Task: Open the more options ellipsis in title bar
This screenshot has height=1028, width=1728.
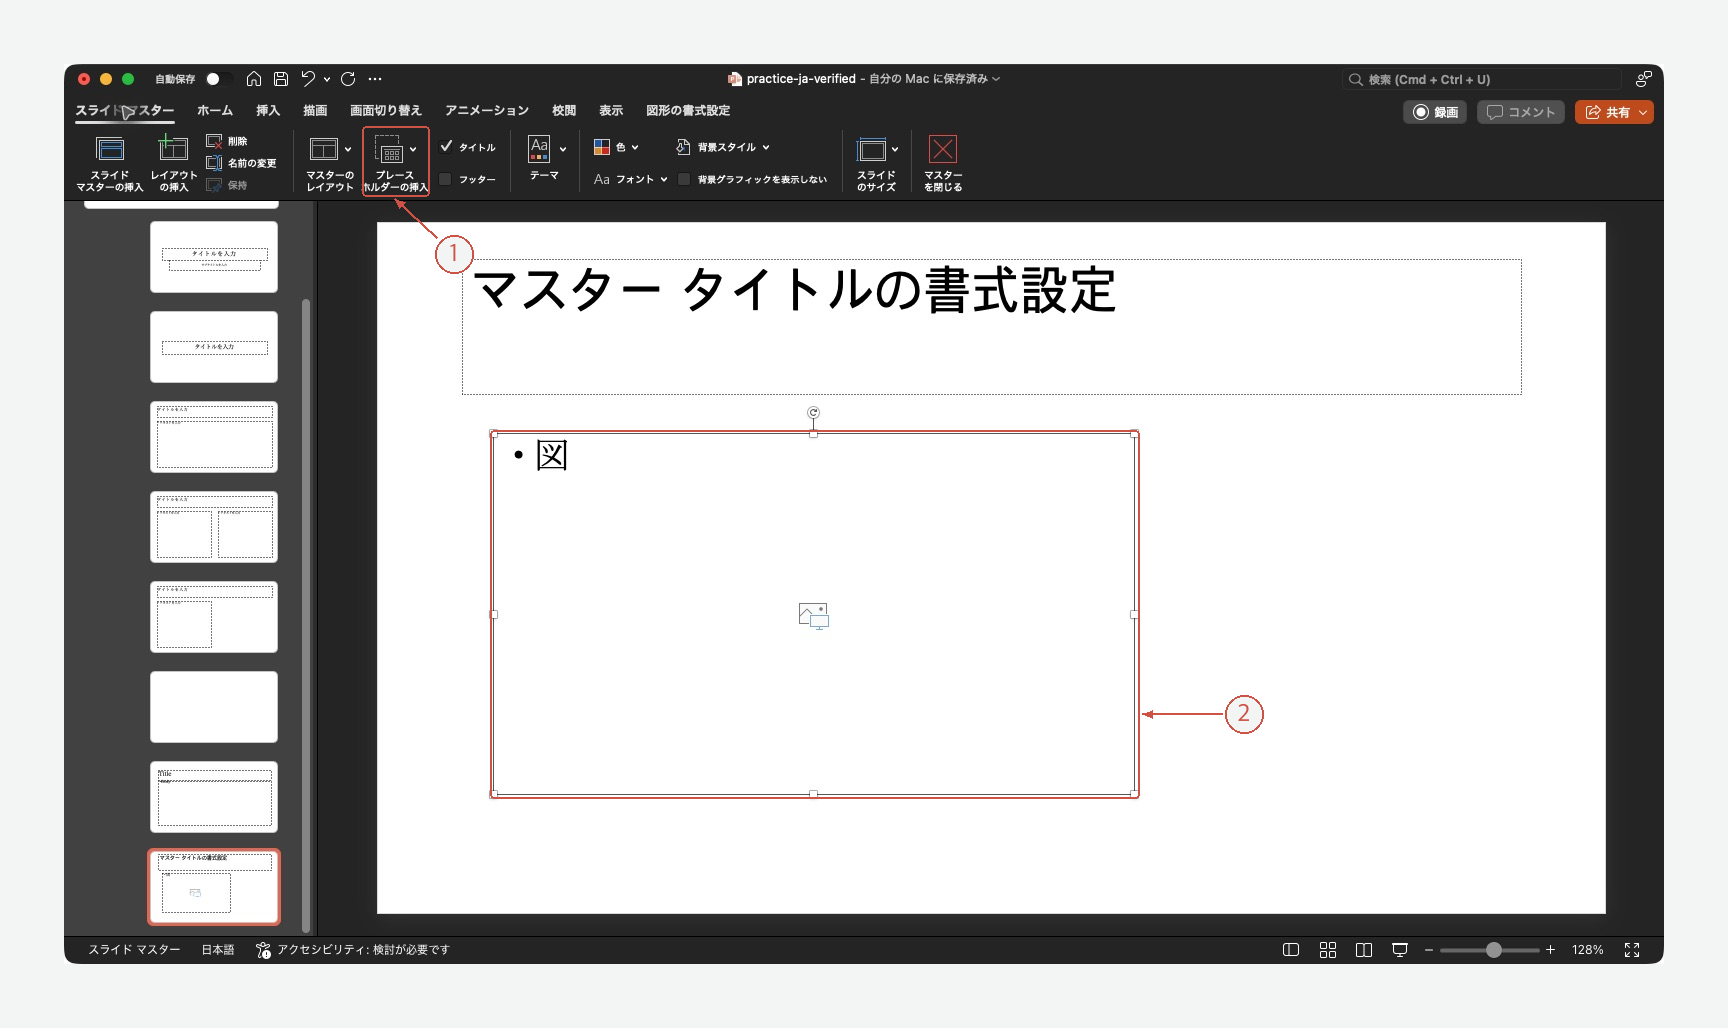Action: (x=375, y=79)
